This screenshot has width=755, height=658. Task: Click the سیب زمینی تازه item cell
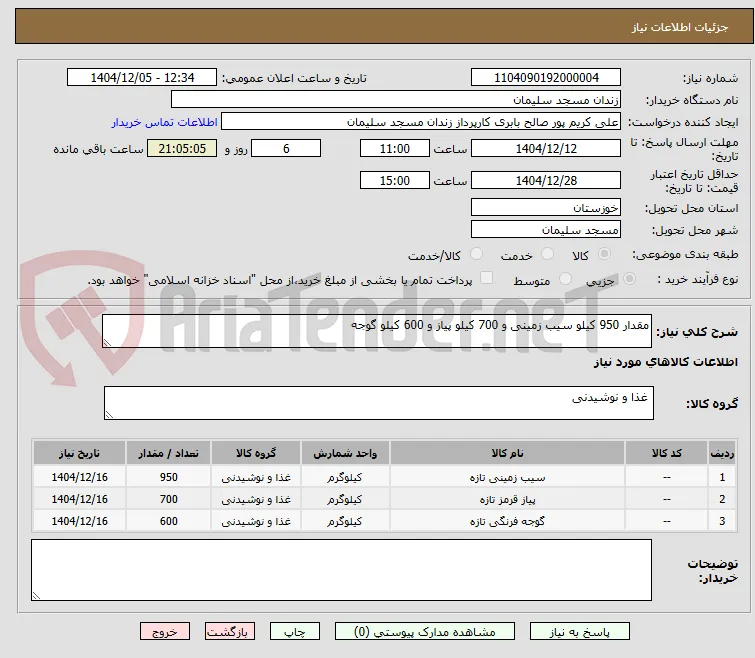click(x=508, y=477)
